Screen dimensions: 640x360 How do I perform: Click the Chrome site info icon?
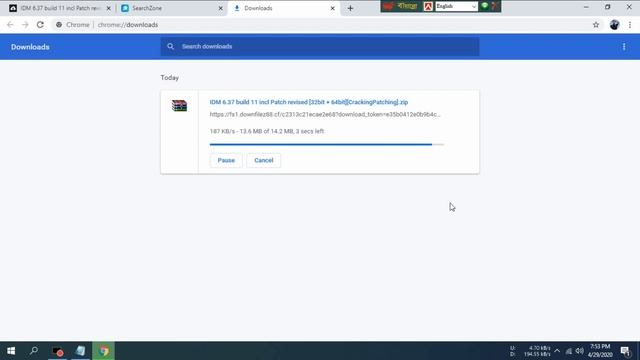click(x=59, y=25)
